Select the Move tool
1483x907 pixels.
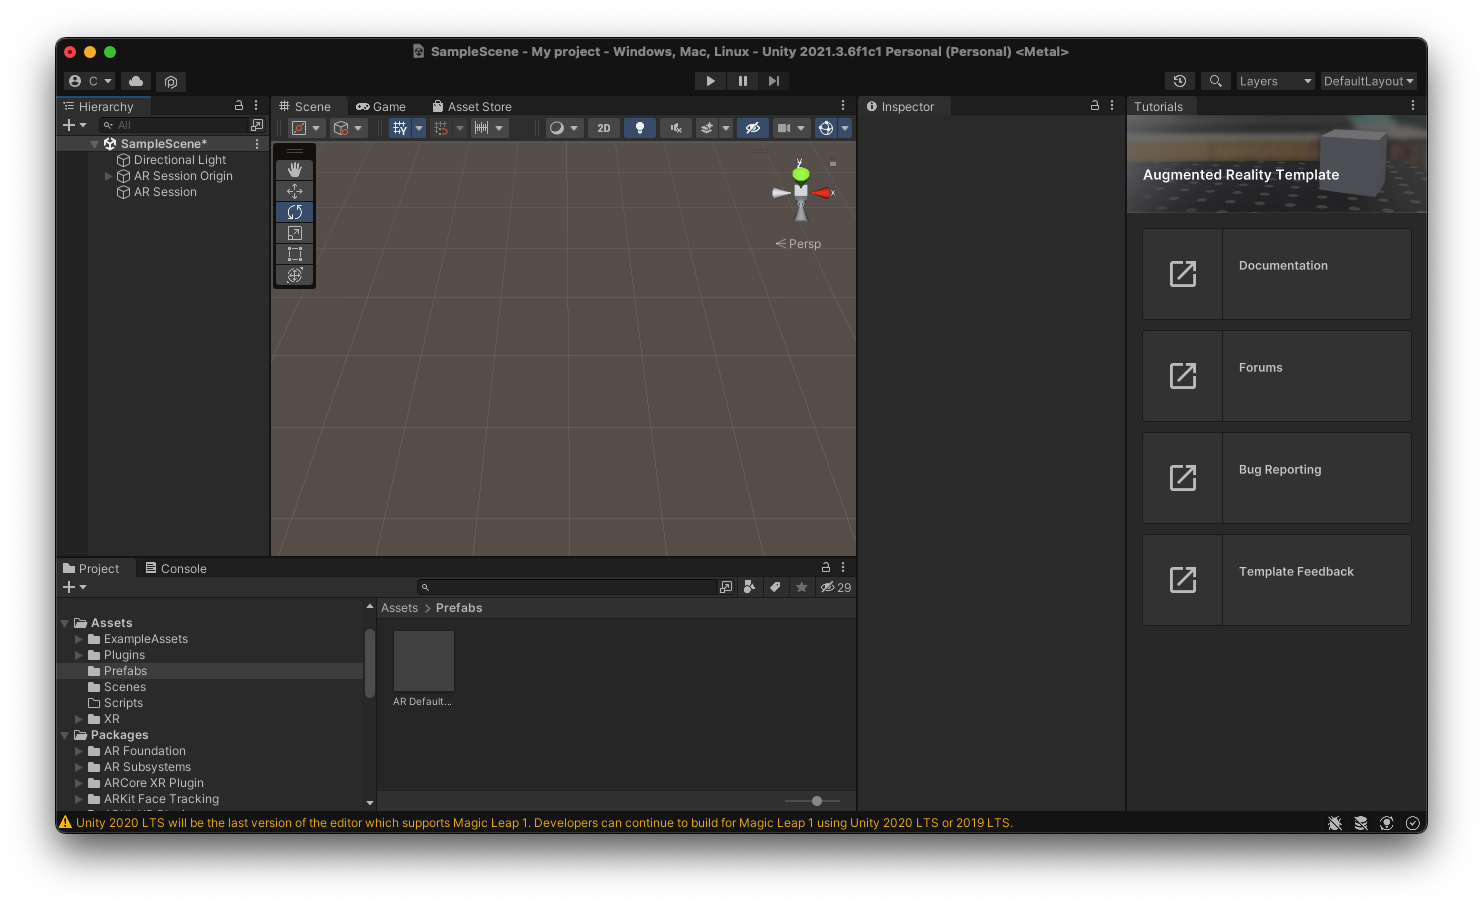(294, 191)
